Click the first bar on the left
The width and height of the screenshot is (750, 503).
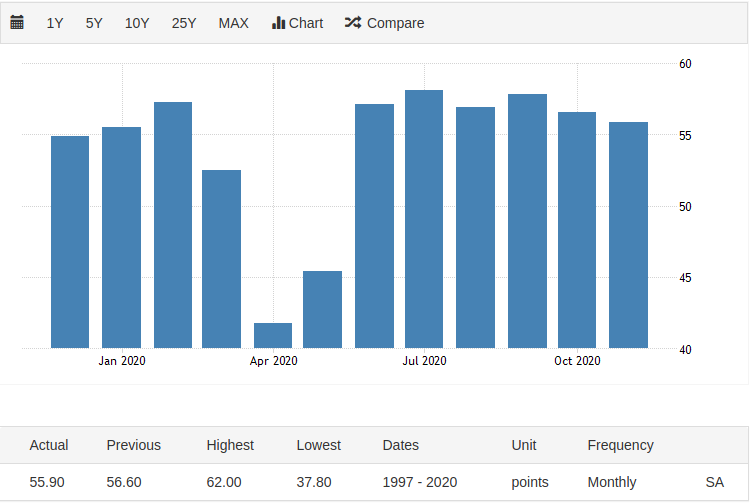pos(70,242)
